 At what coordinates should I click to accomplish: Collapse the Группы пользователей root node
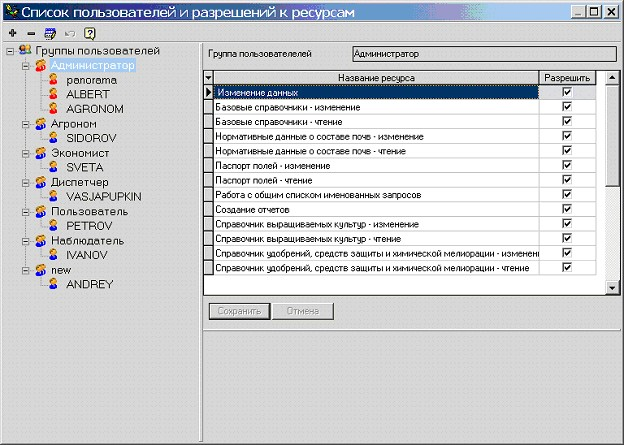[9, 51]
